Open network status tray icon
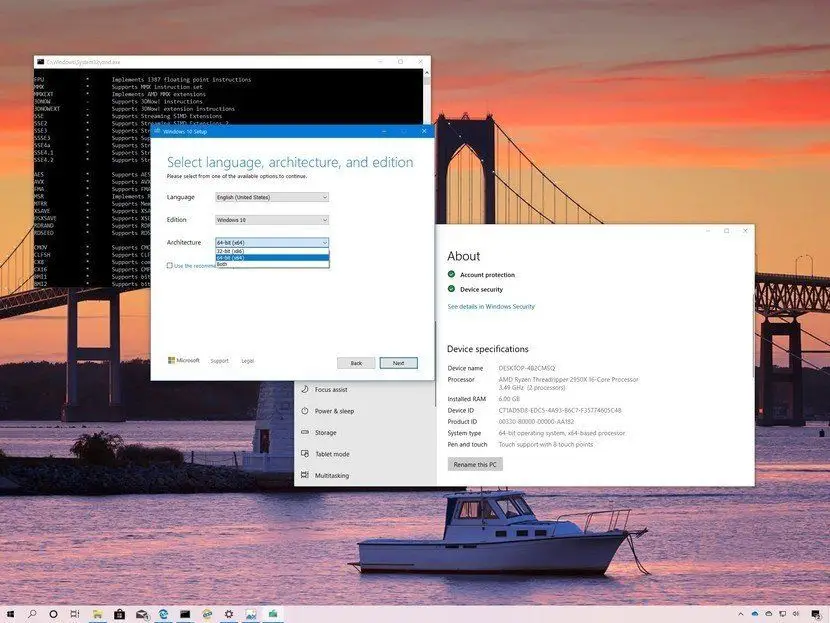 [x=782, y=614]
